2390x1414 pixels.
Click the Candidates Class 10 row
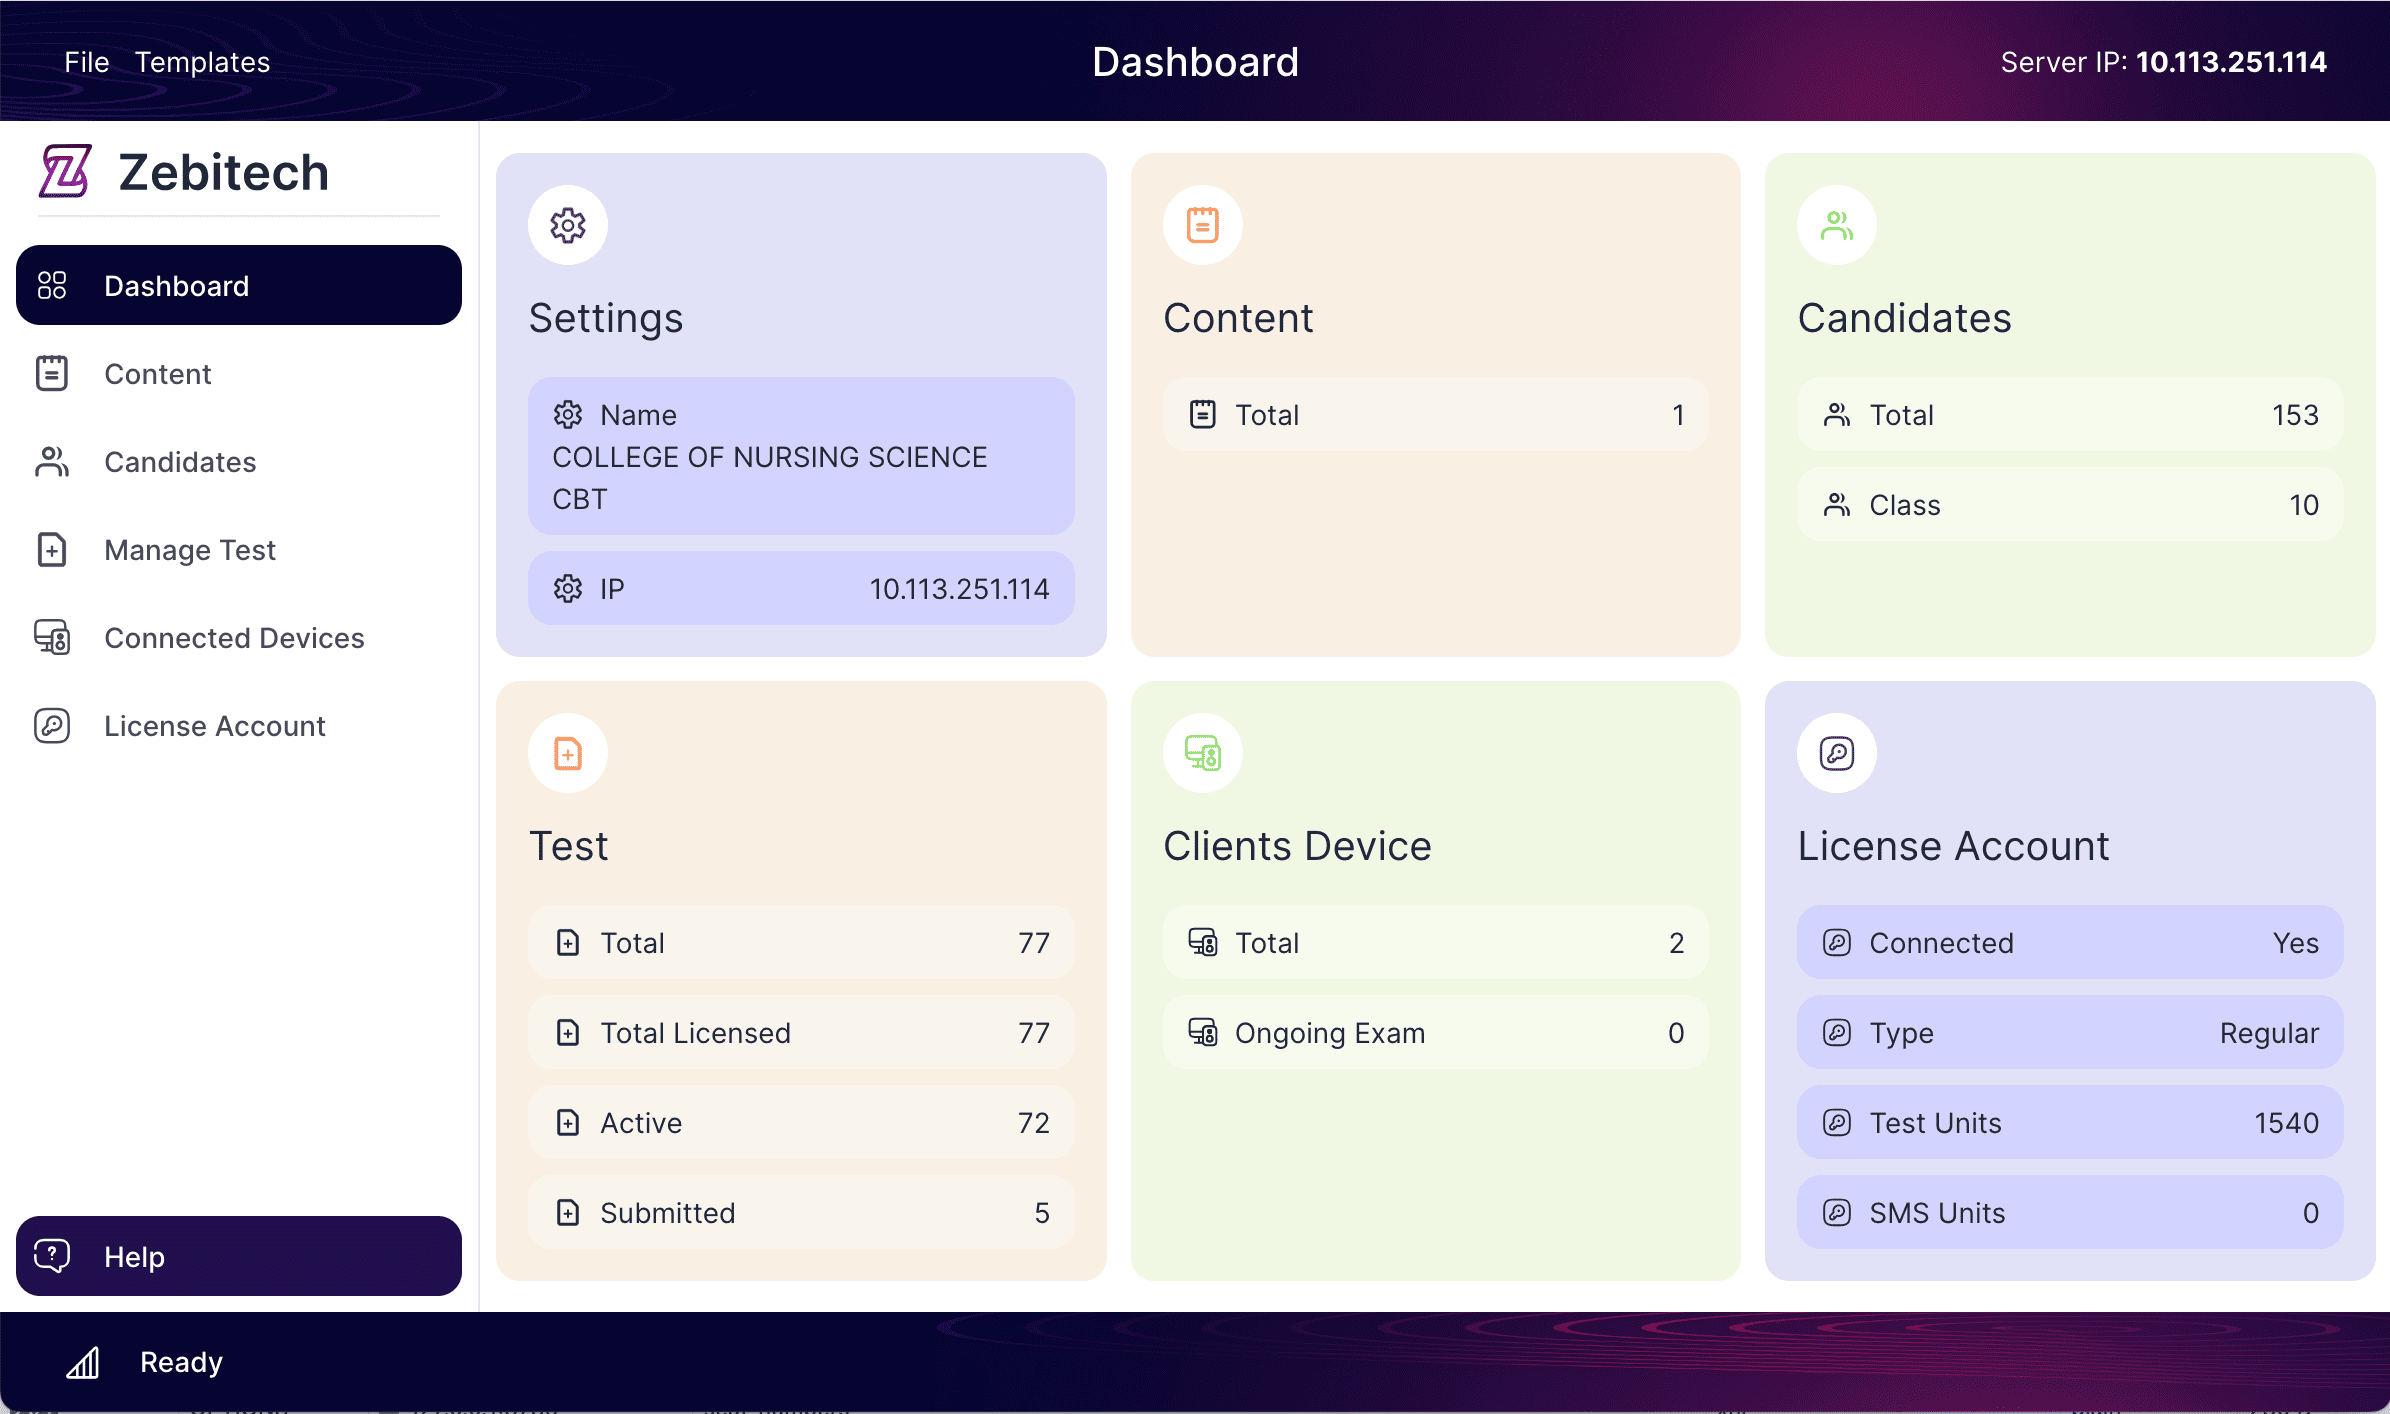tap(2070, 504)
